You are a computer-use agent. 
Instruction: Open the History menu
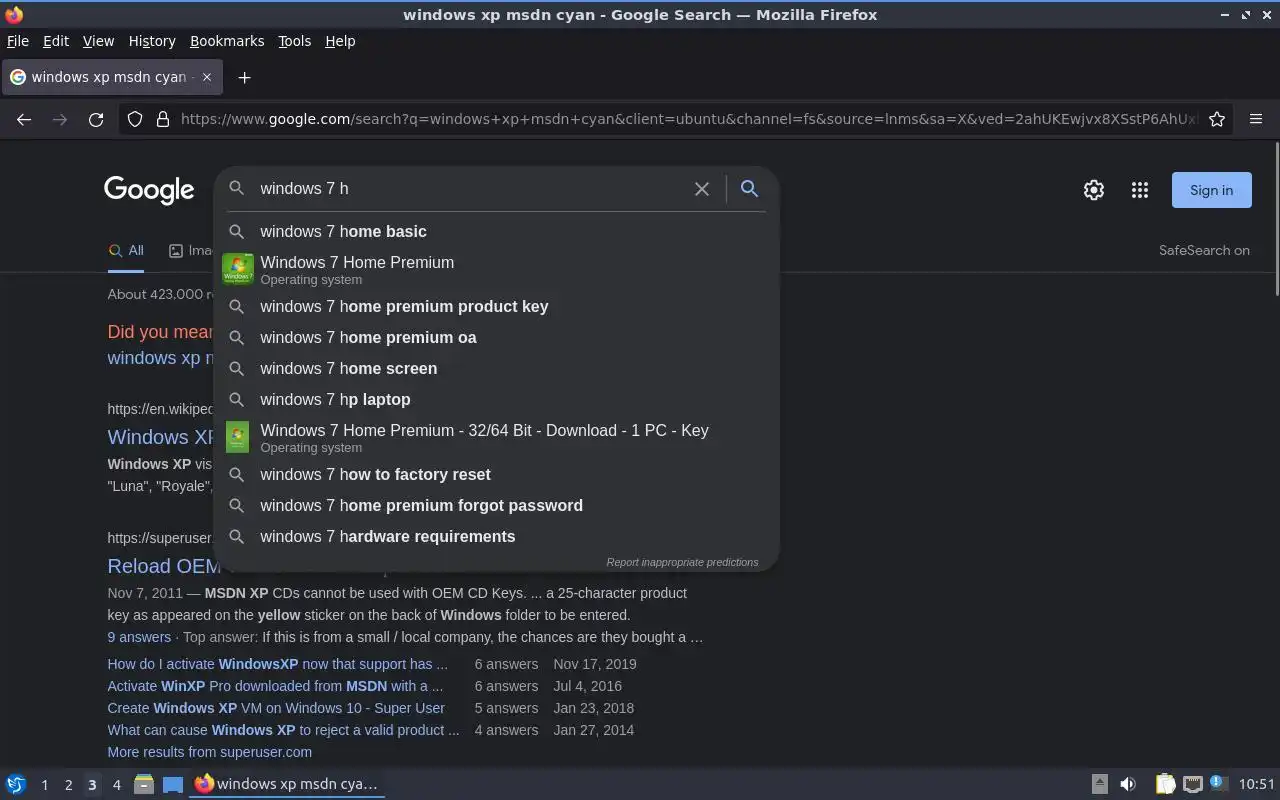pyautogui.click(x=152, y=41)
